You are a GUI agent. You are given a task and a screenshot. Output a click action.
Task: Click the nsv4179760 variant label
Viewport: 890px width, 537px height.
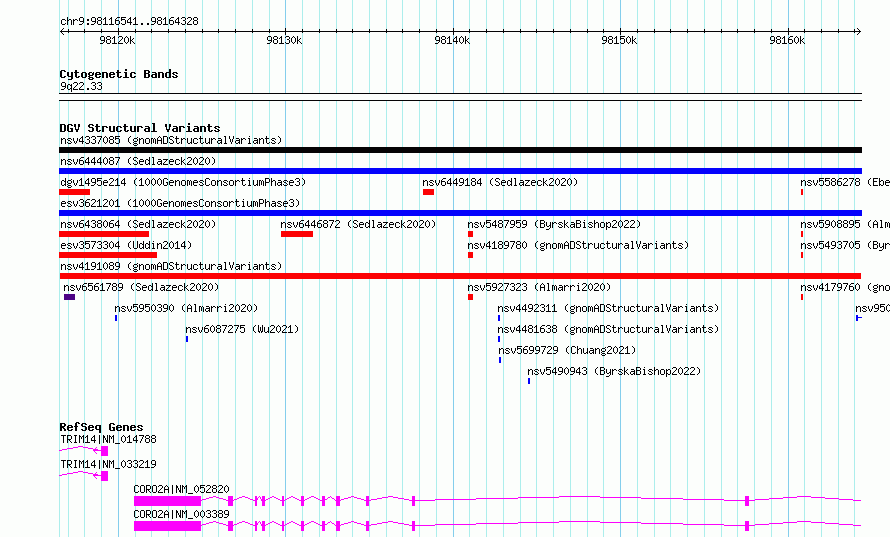(x=845, y=287)
